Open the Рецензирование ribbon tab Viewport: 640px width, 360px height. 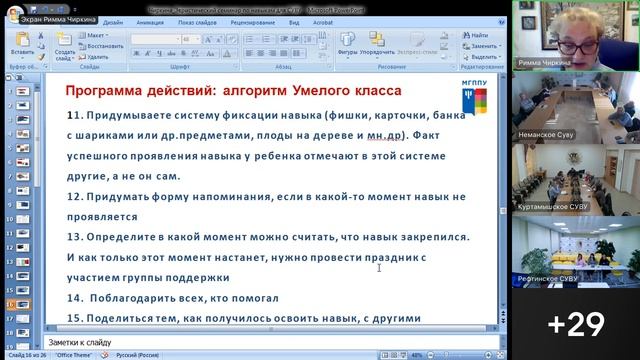253,23
